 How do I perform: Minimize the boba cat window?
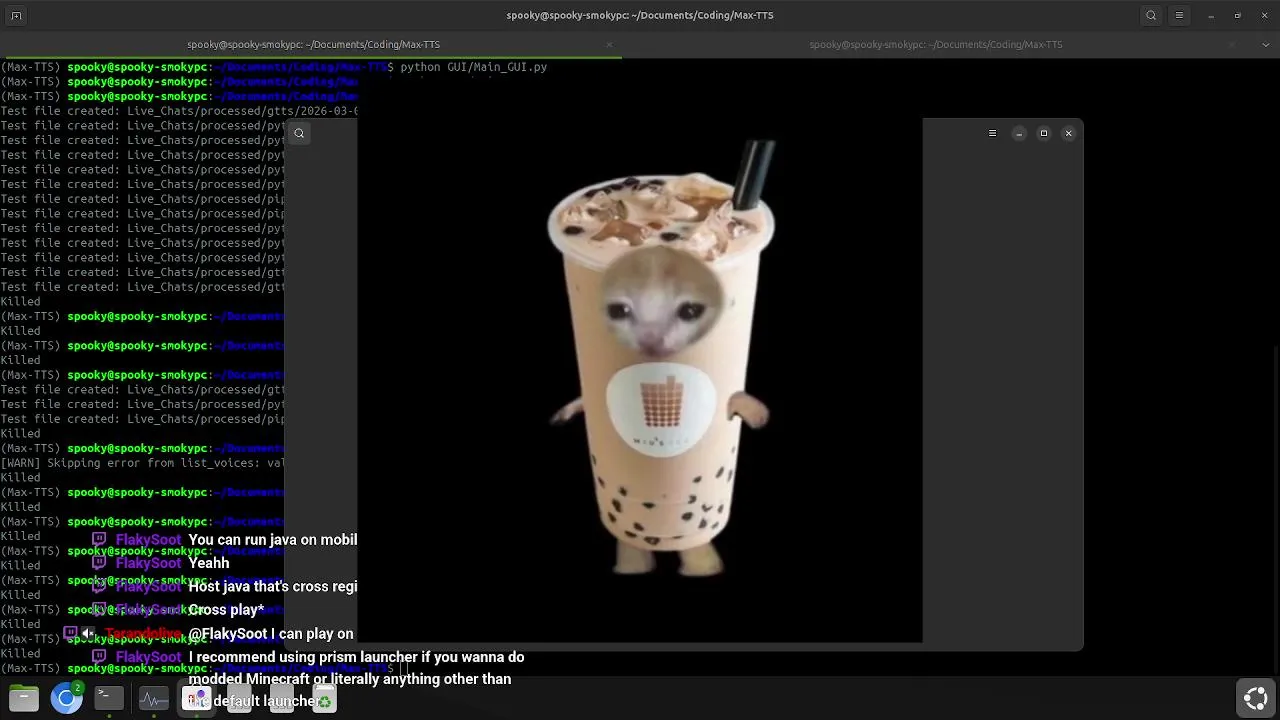(1018, 133)
